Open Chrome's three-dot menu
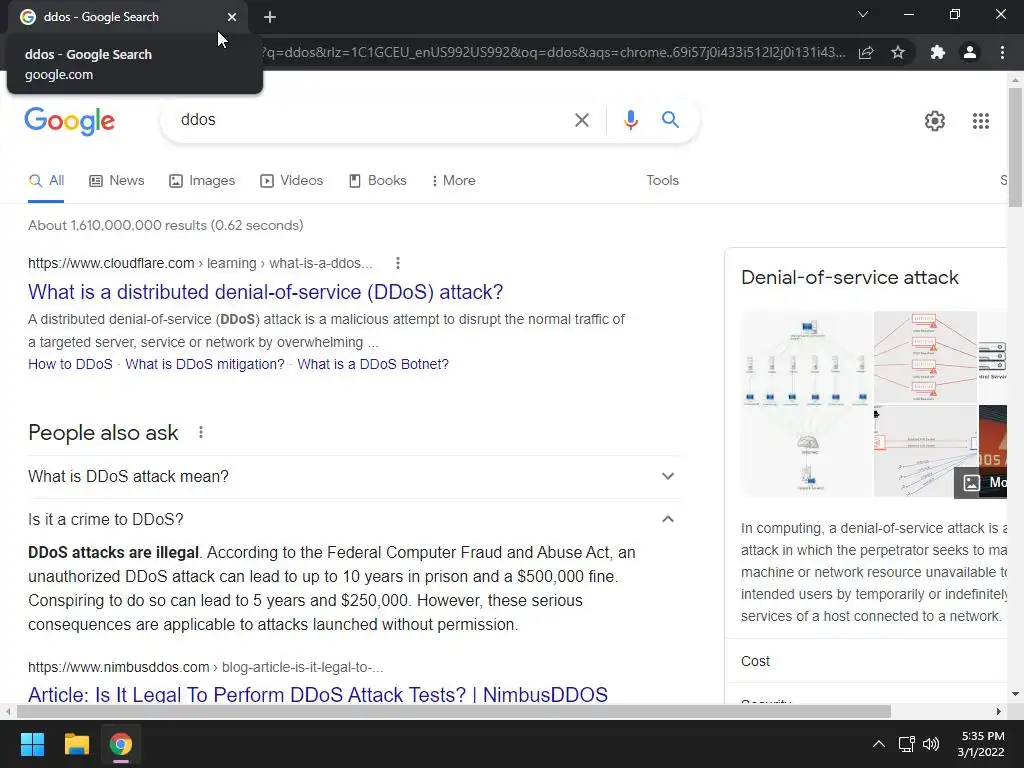Viewport: 1024px width, 768px height. (x=1002, y=52)
